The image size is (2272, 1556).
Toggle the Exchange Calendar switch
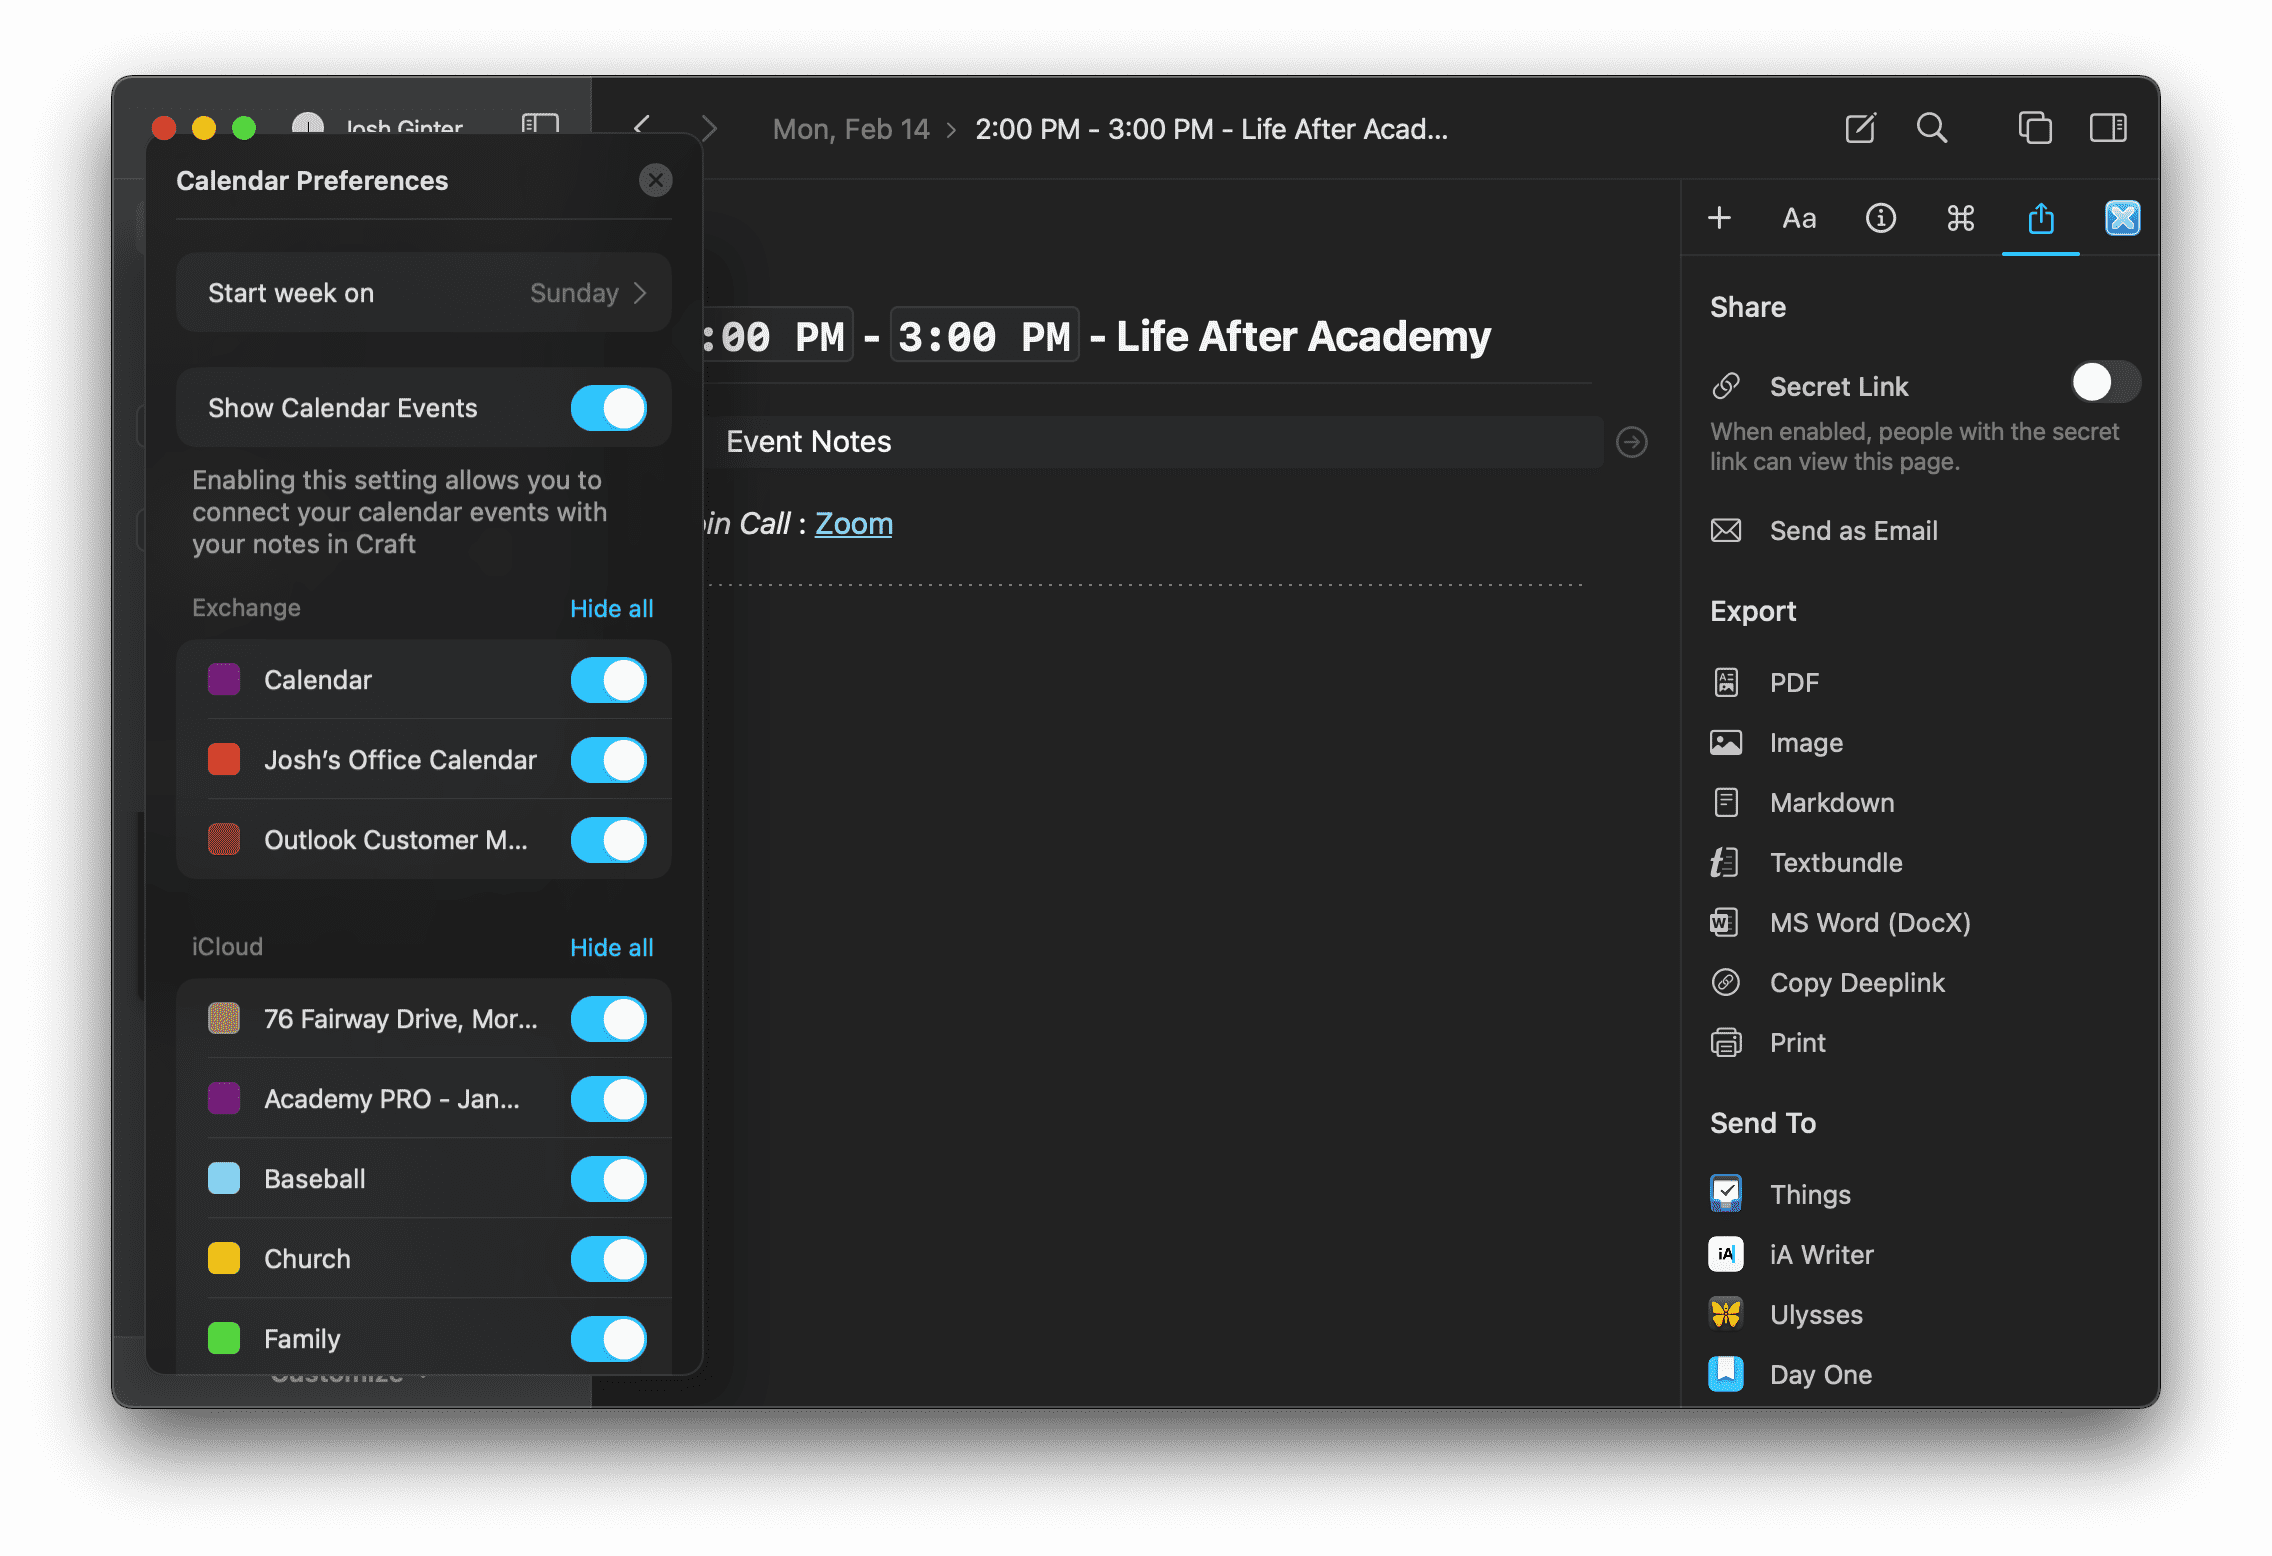tap(609, 680)
